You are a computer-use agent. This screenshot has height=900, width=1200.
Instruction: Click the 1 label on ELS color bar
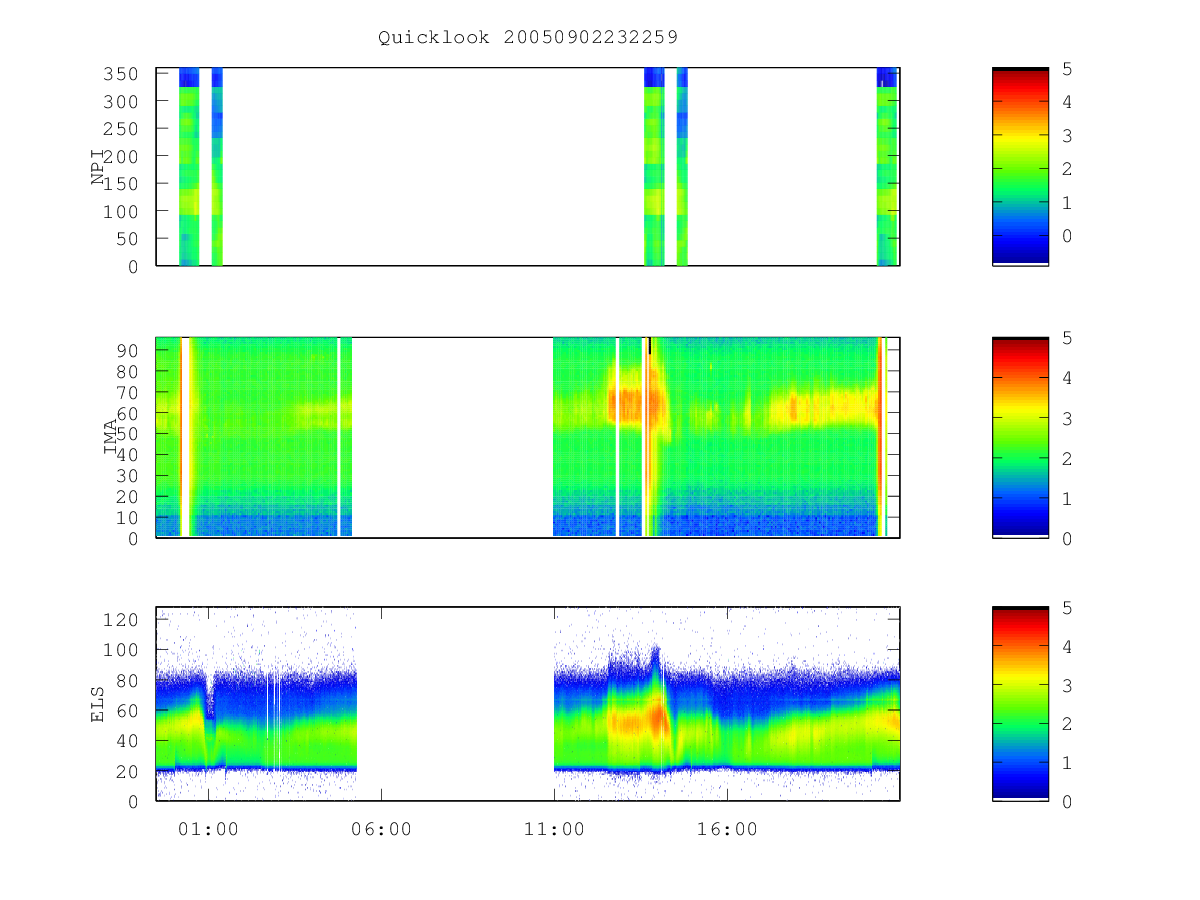click(1068, 762)
